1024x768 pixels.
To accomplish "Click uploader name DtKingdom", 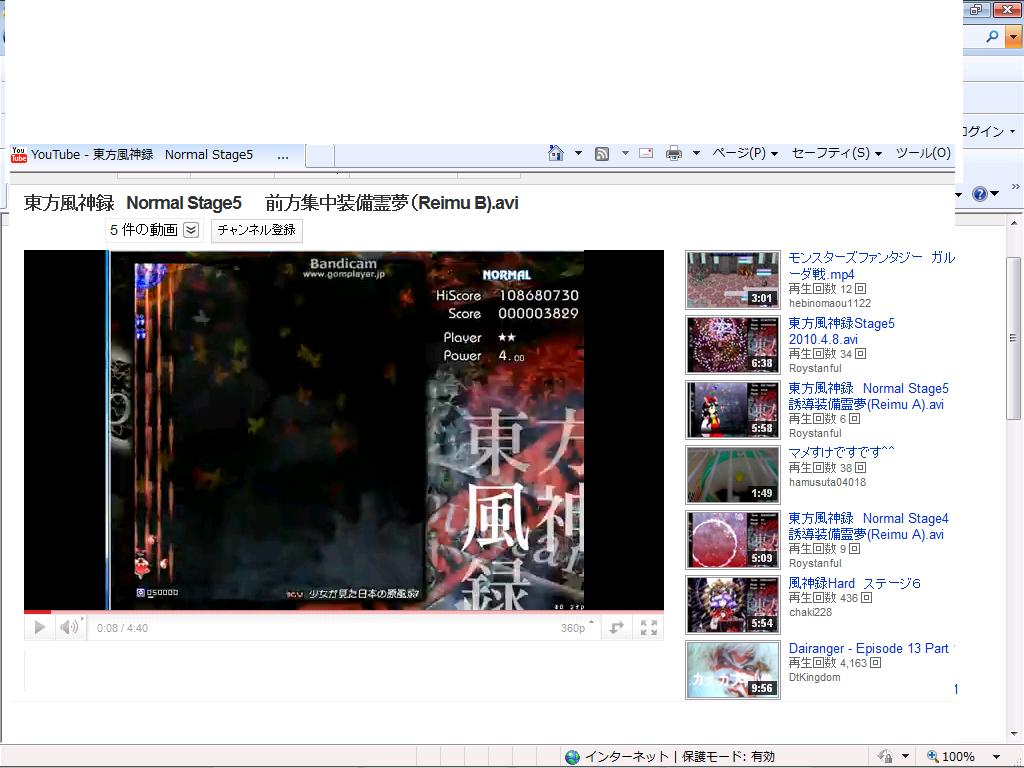I will 814,677.
